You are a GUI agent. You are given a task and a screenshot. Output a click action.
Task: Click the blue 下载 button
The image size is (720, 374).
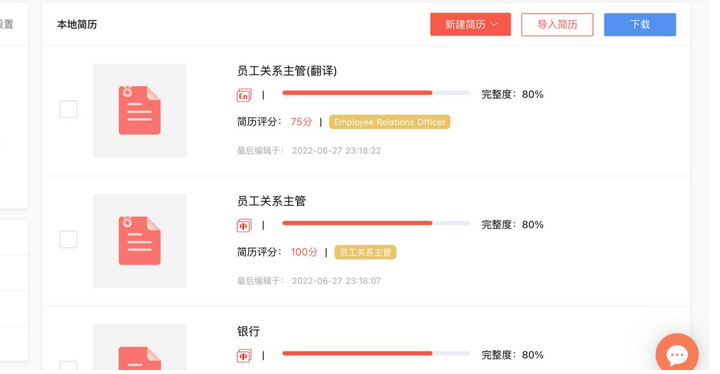pos(640,24)
